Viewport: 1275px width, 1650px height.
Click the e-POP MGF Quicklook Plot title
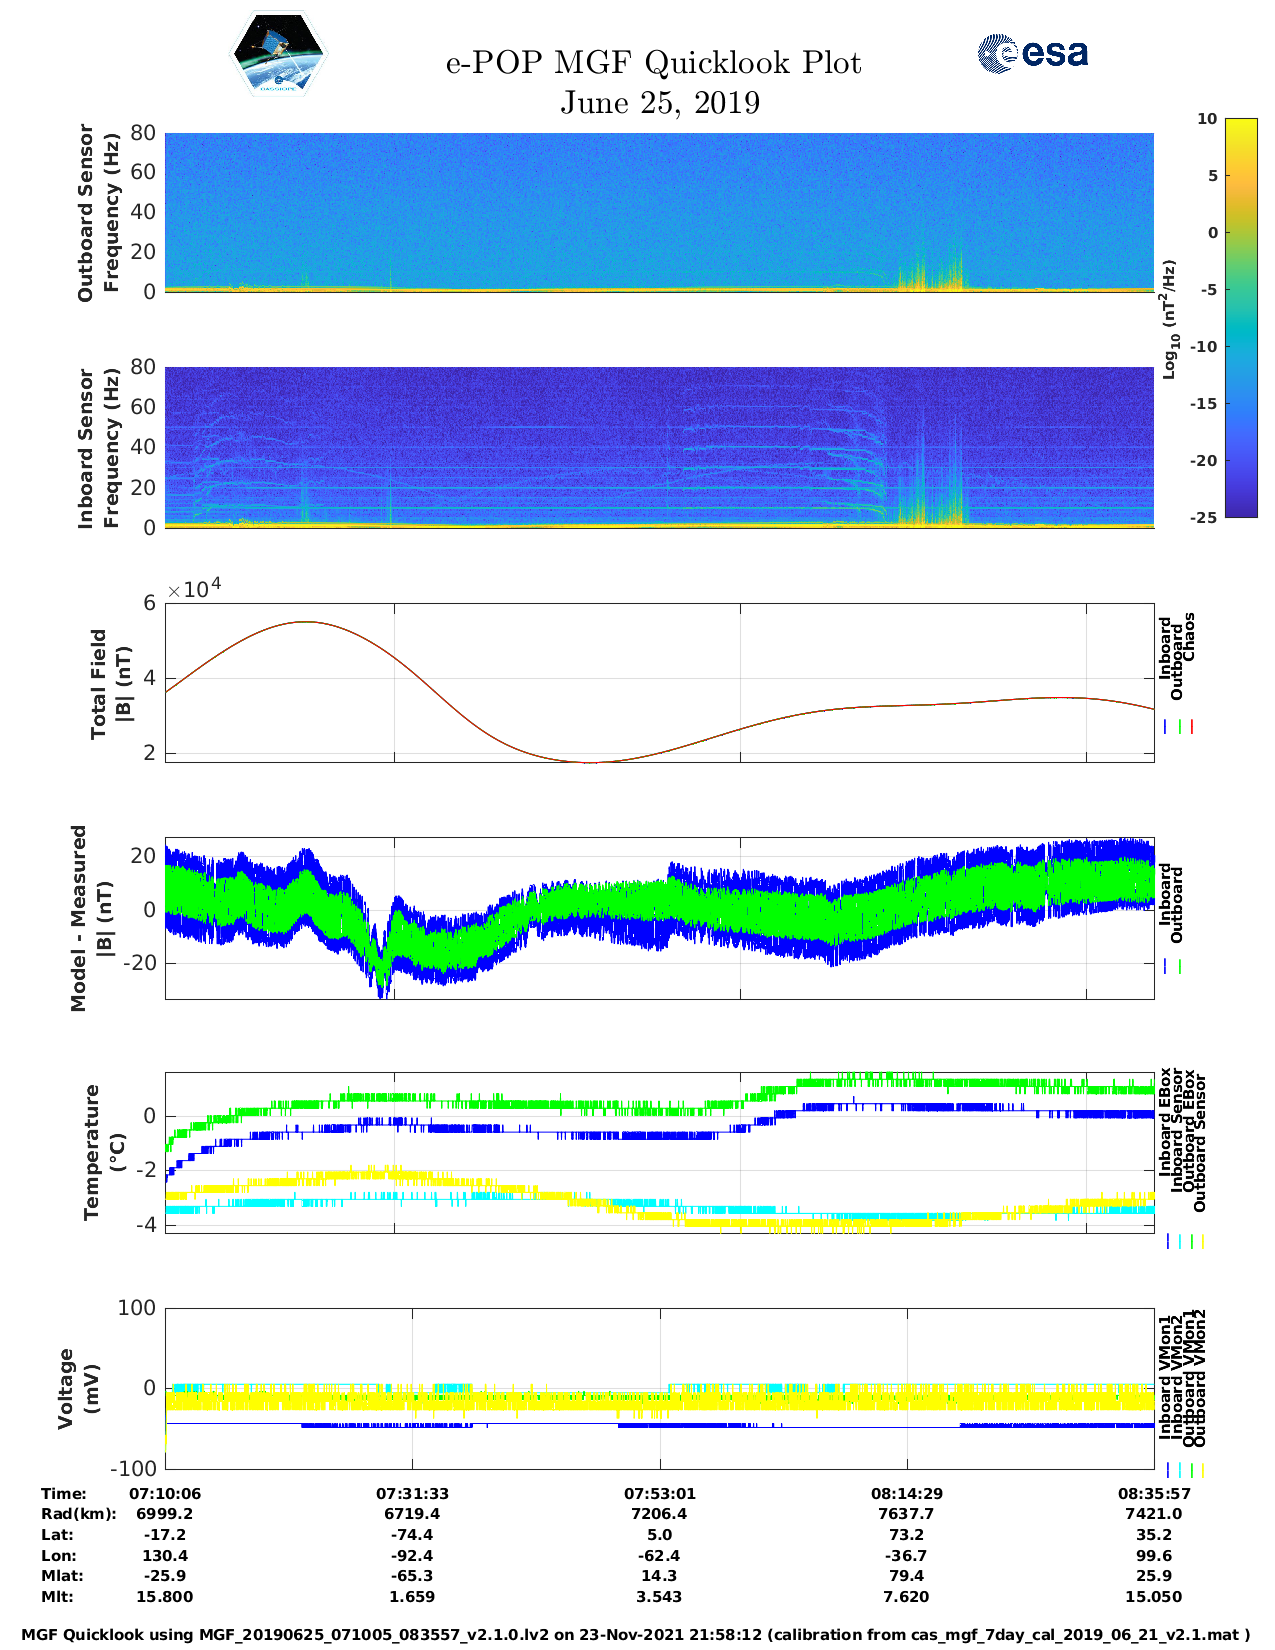[653, 63]
